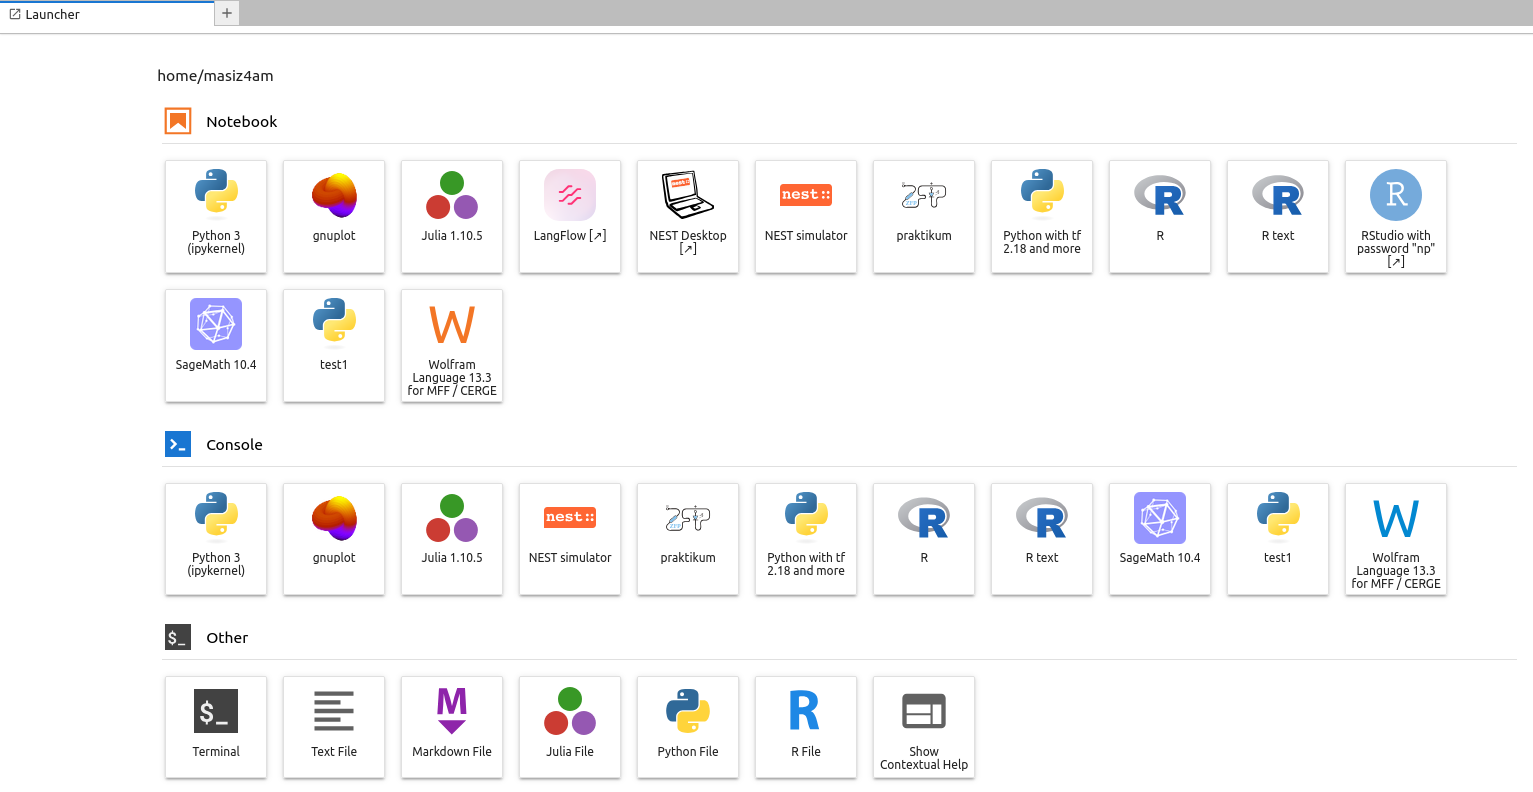The height and width of the screenshot is (792, 1533).
Task: Open an R text notebook
Action: [1278, 216]
